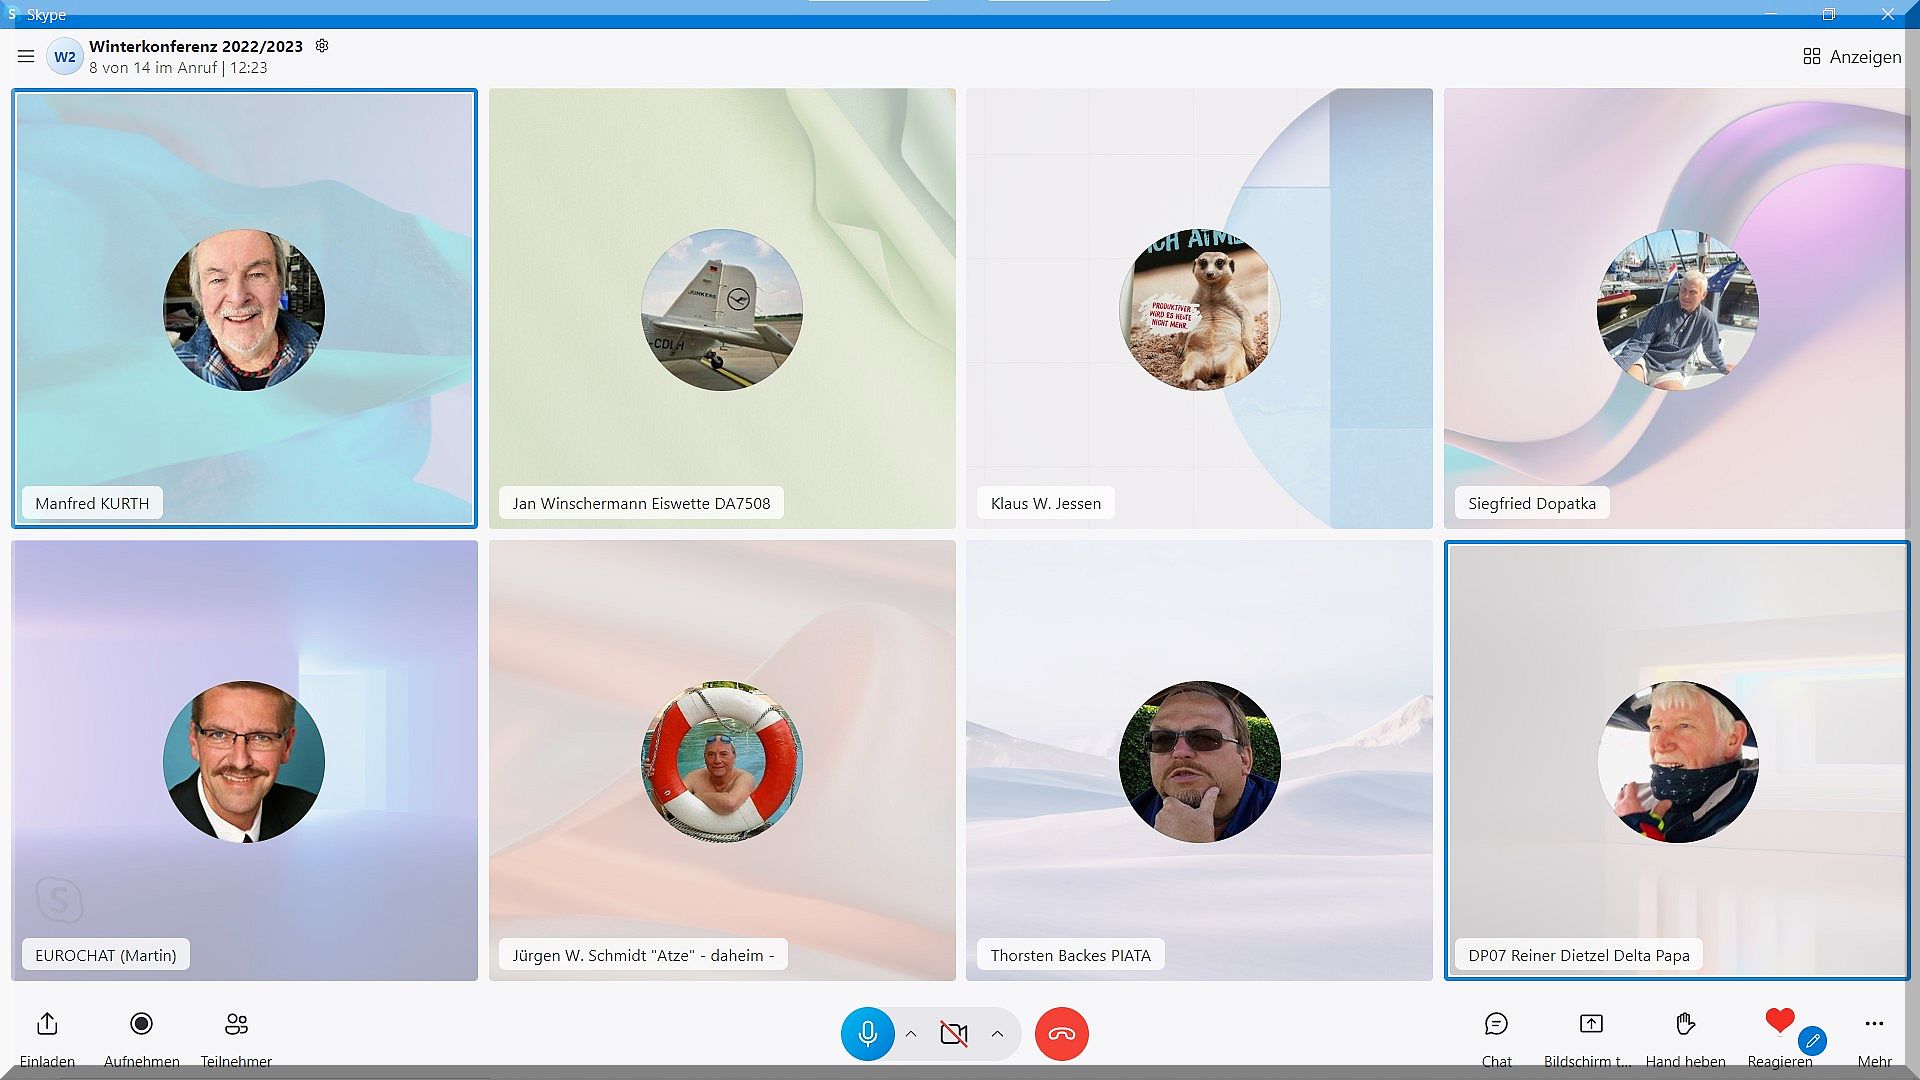Edit reactions with pencil badge
Image resolution: width=1920 pixels, height=1080 pixels.
(x=1812, y=1041)
